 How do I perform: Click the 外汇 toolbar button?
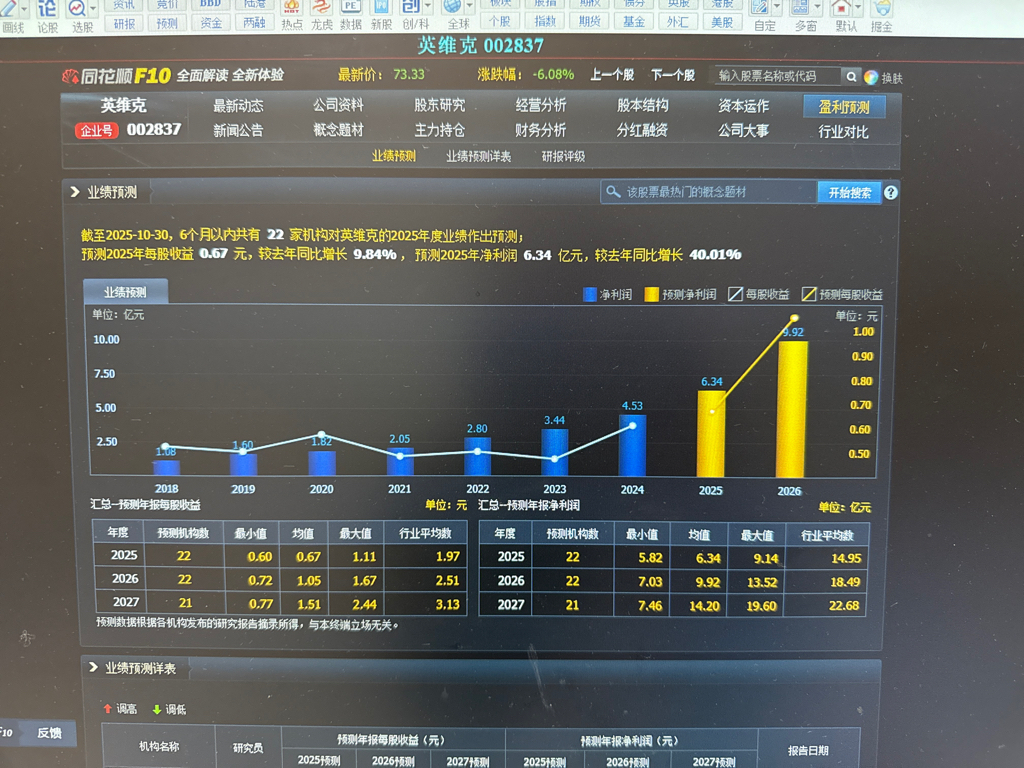coord(678,22)
